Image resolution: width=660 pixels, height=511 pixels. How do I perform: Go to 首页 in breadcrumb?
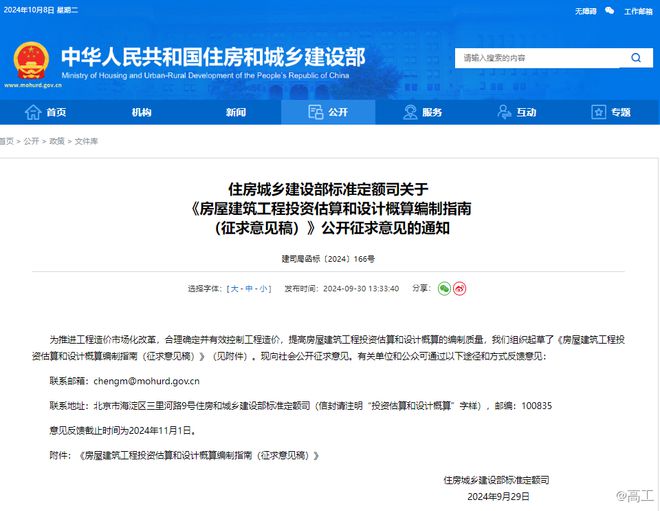(x=6, y=141)
